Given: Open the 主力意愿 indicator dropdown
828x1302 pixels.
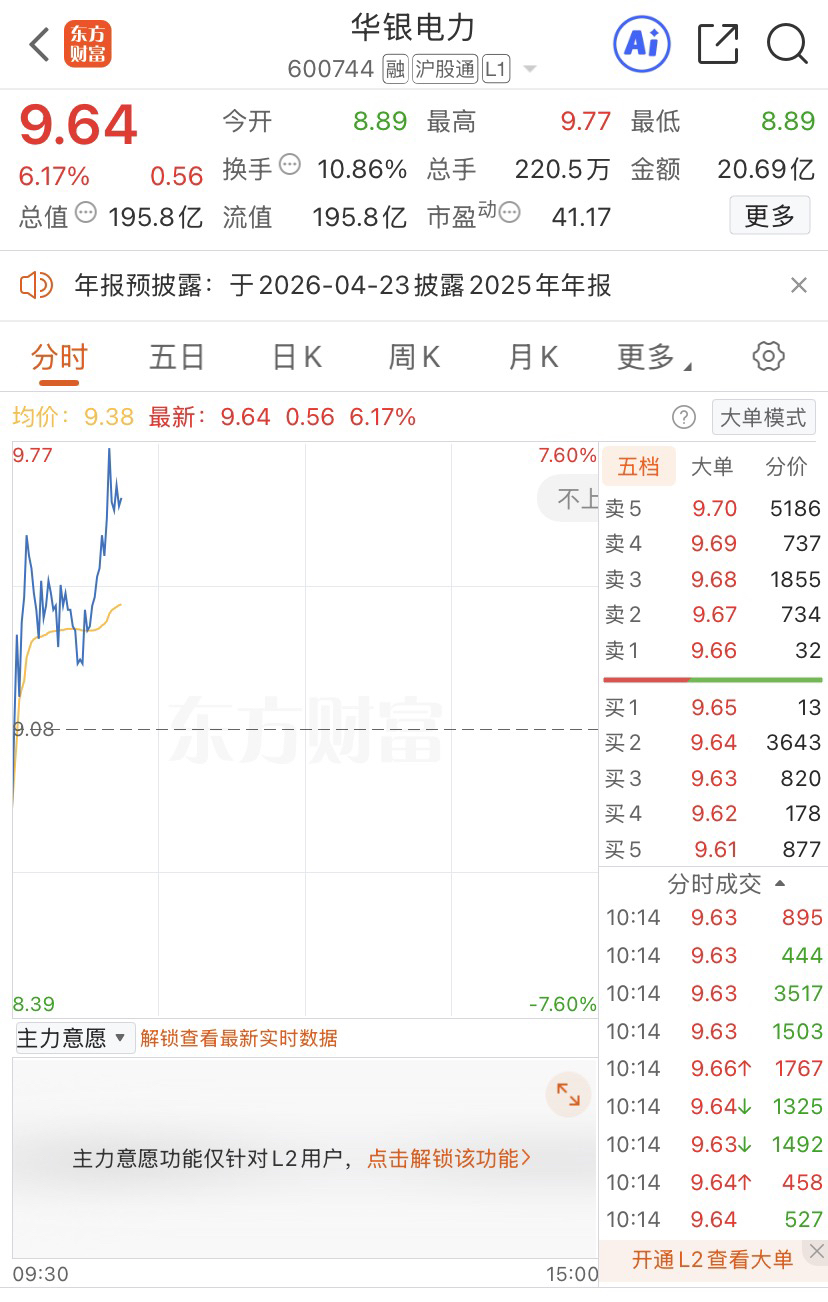Looking at the screenshot, I should point(73,1038).
